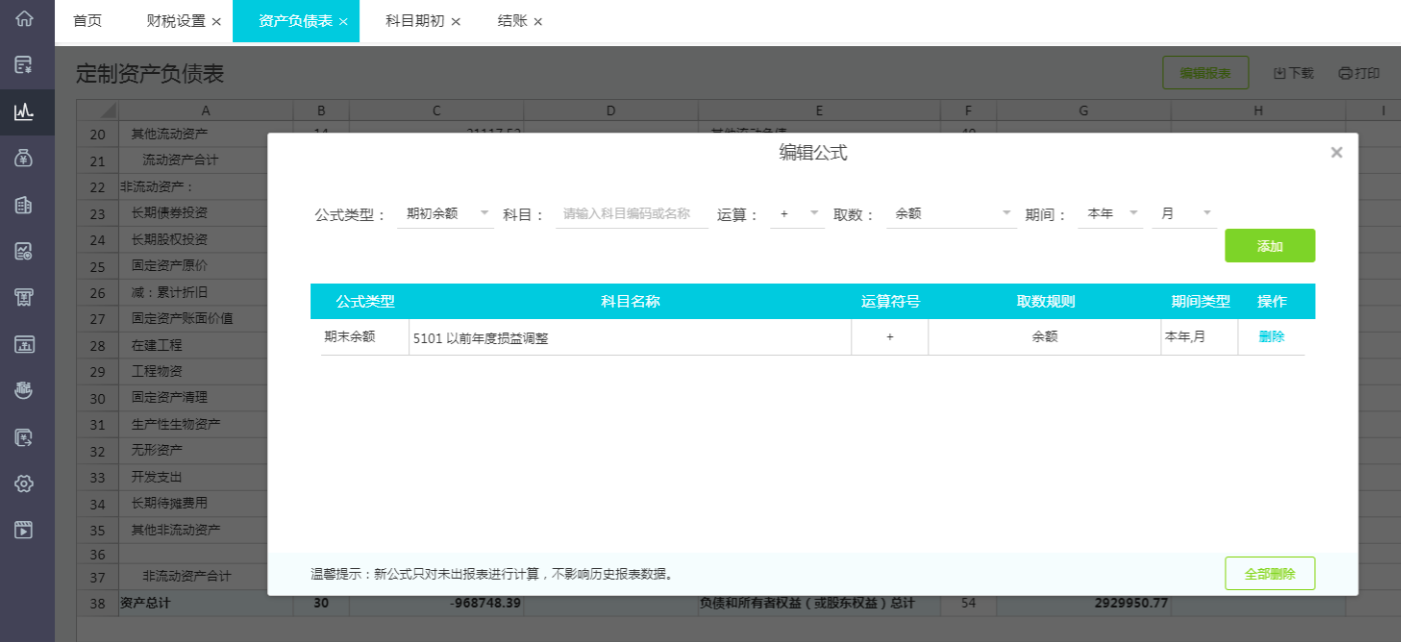Open the video player sidebar icon
The height and width of the screenshot is (642, 1401).
tap(24, 530)
